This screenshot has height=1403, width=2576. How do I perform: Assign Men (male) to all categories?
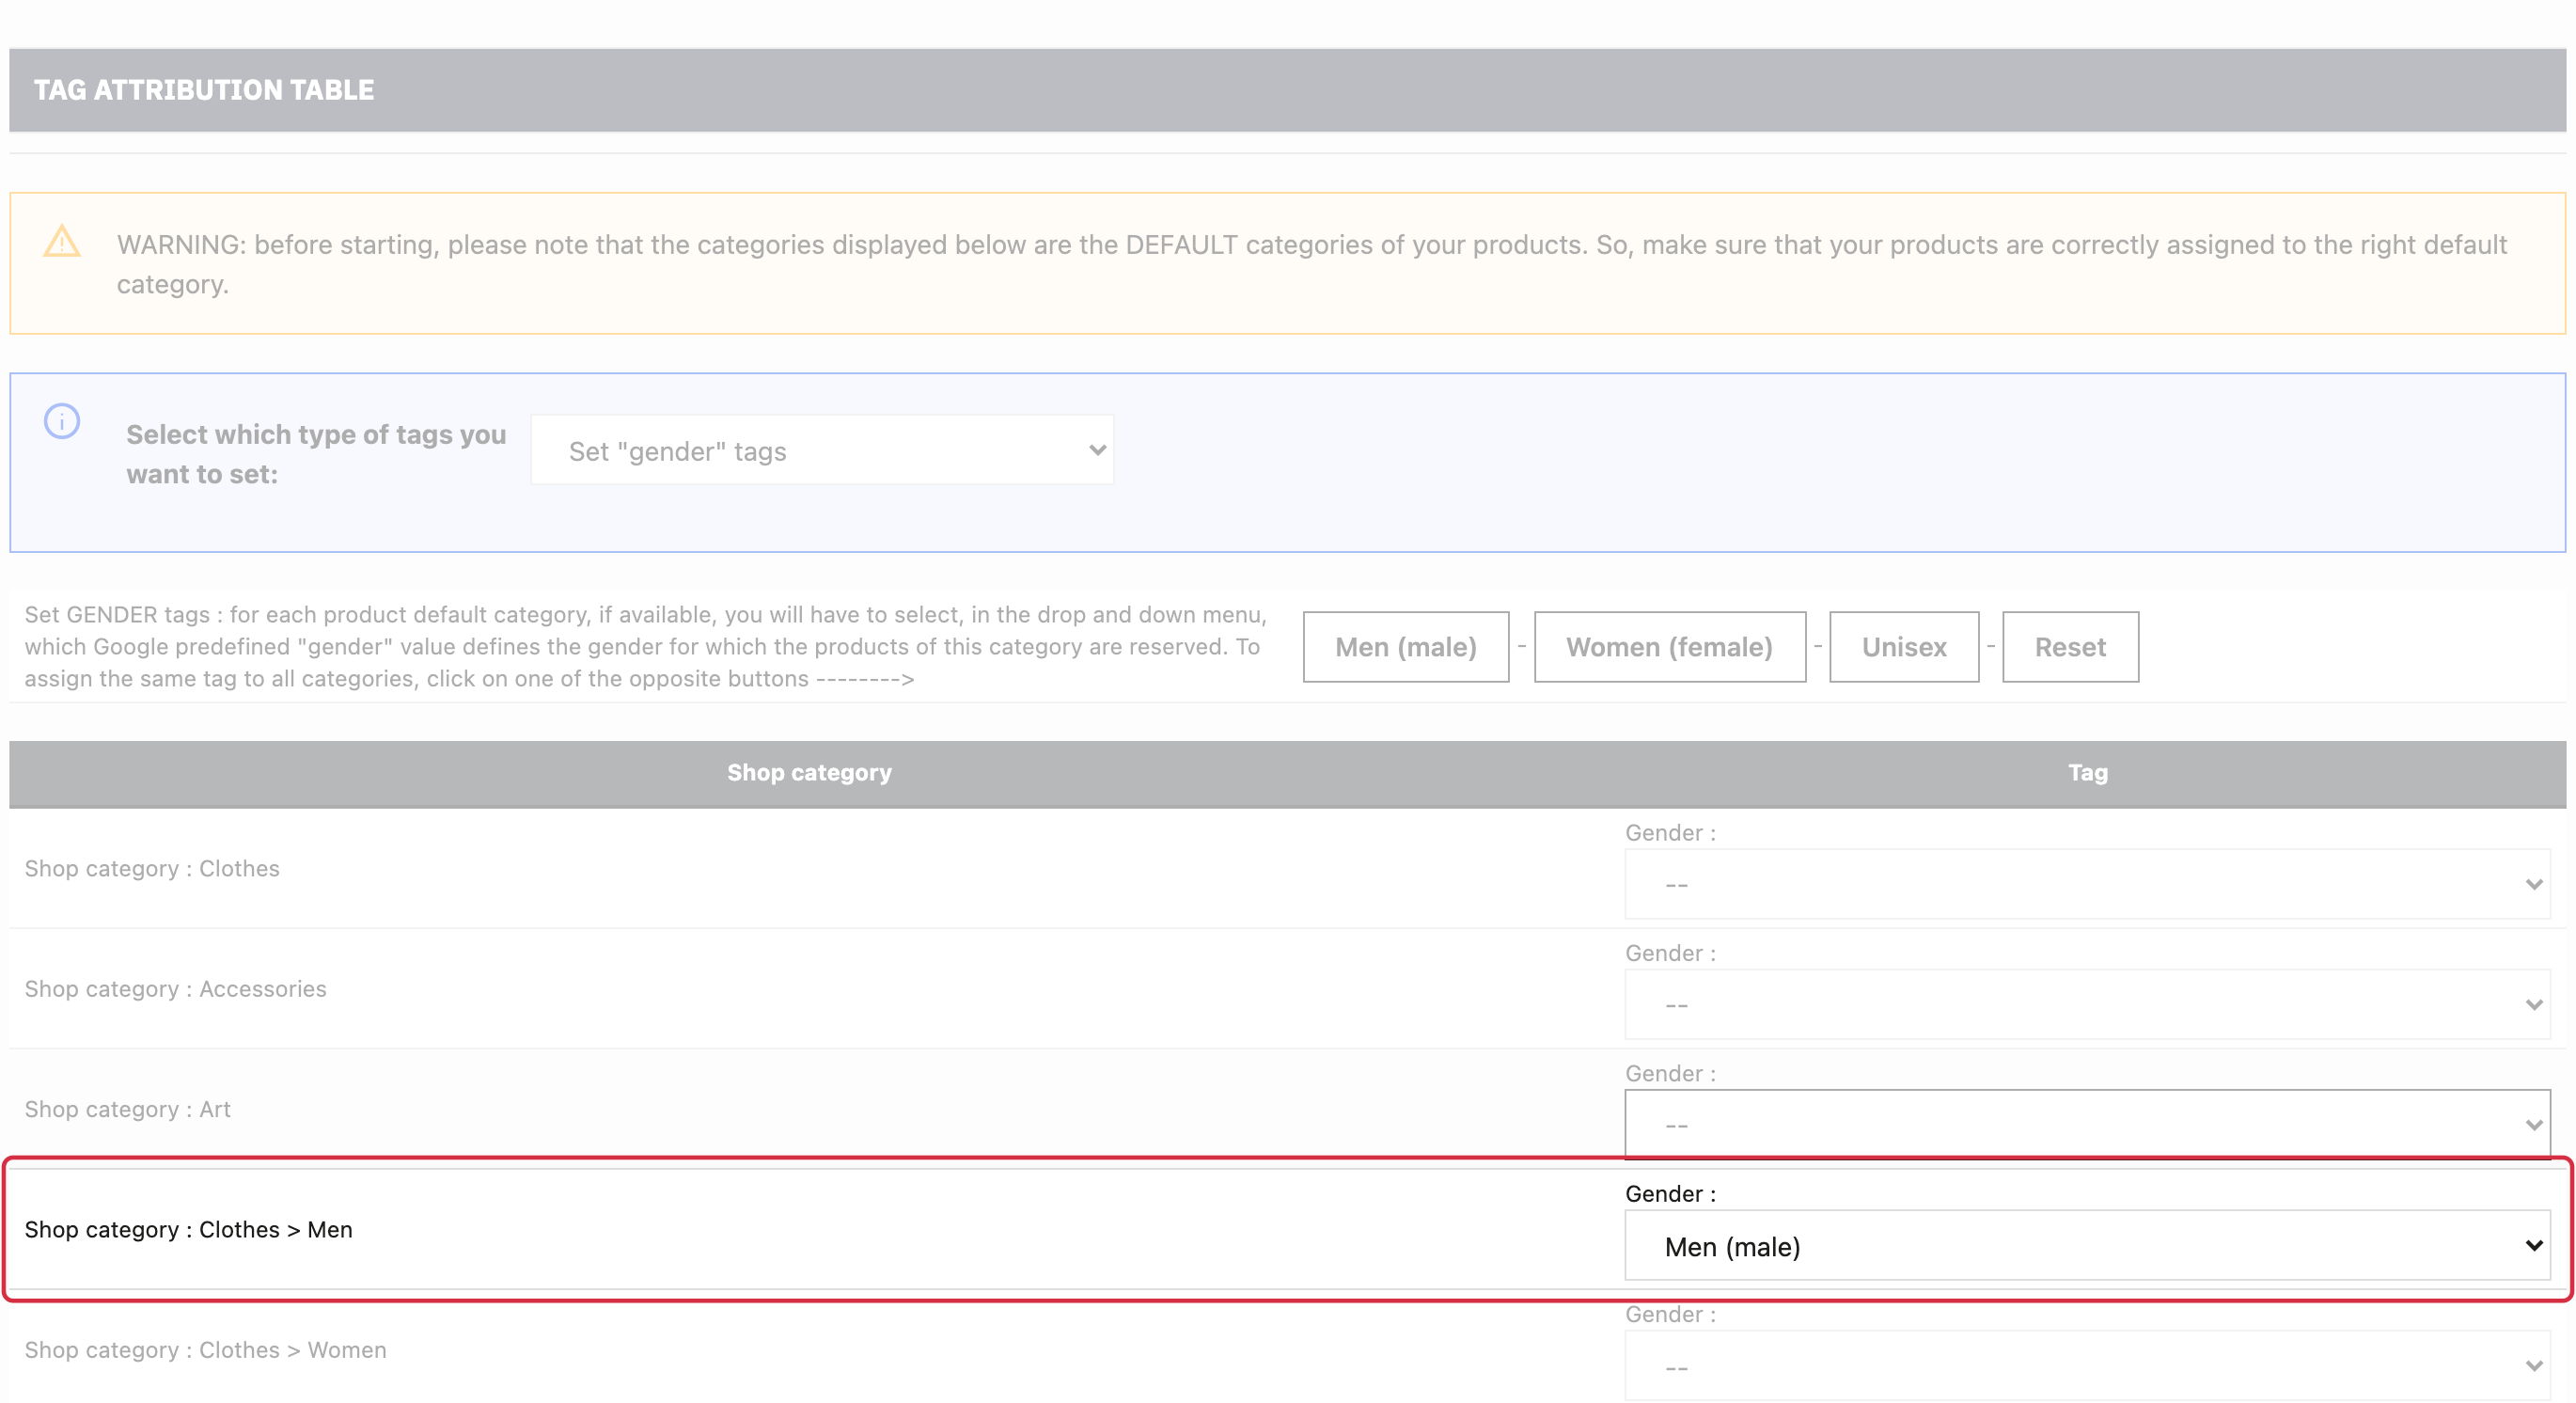click(1405, 647)
